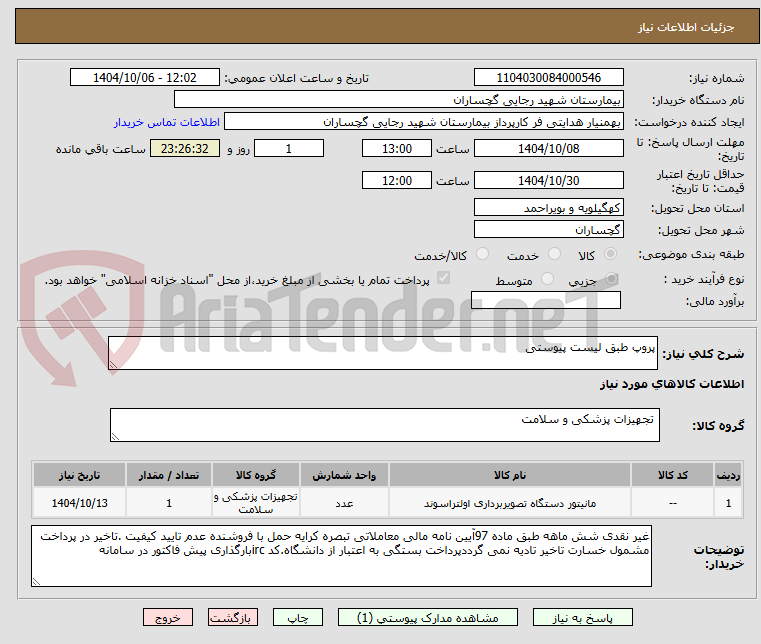
Task: Select the خدمت radio button
Action: pyautogui.click(x=554, y=254)
